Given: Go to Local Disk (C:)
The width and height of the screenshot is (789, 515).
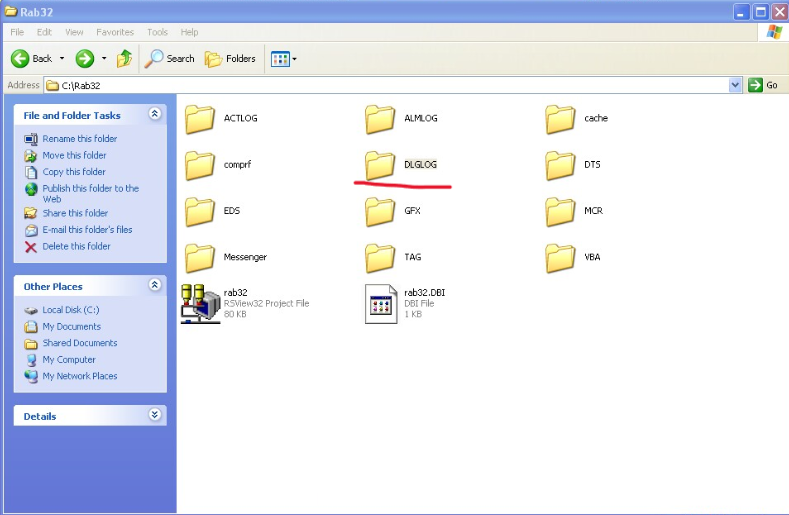Looking at the screenshot, I should pyautogui.click(x=70, y=310).
